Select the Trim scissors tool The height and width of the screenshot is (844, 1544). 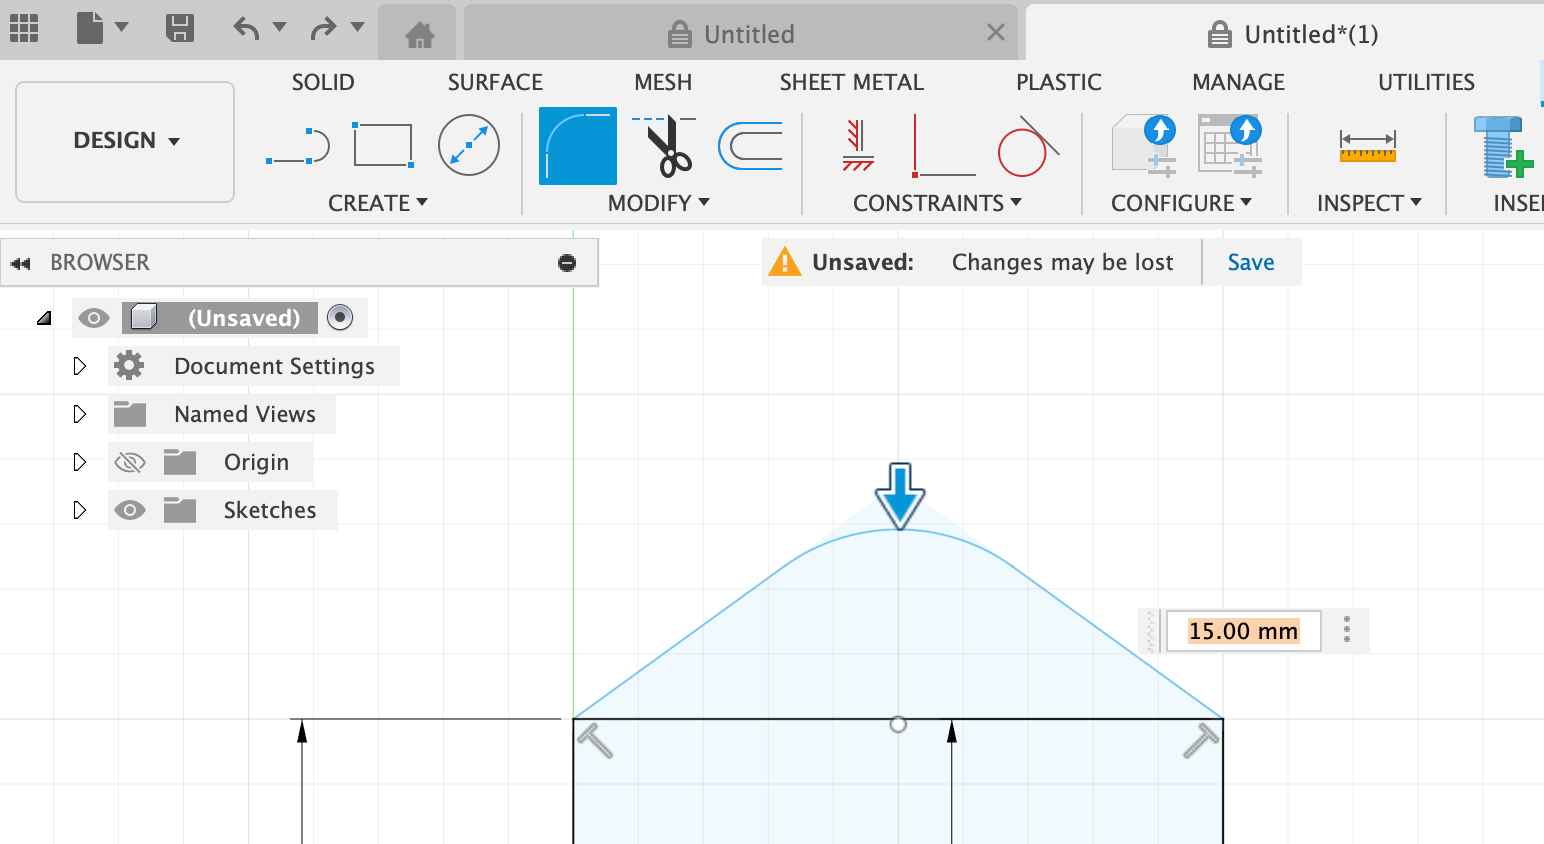pos(665,146)
